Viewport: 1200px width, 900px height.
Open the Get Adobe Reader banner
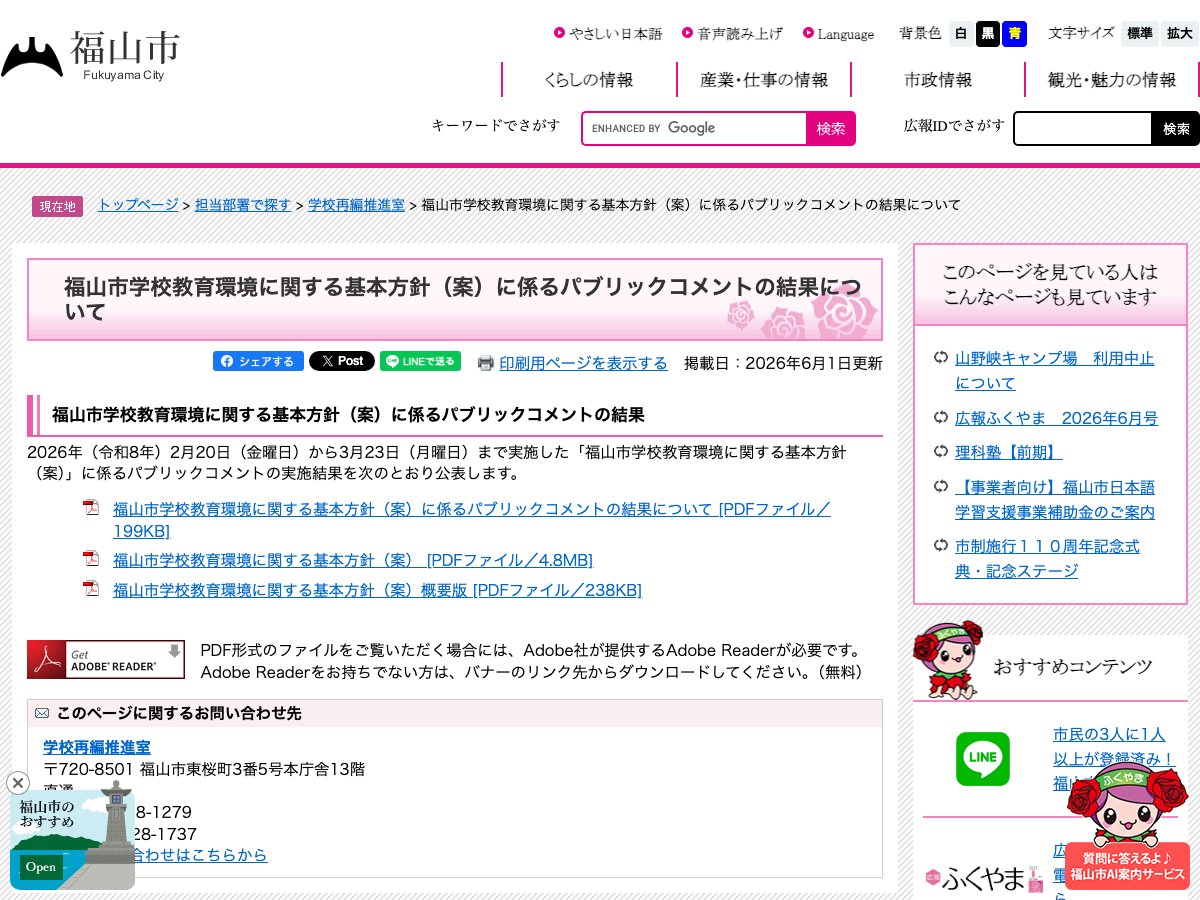pos(106,659)
